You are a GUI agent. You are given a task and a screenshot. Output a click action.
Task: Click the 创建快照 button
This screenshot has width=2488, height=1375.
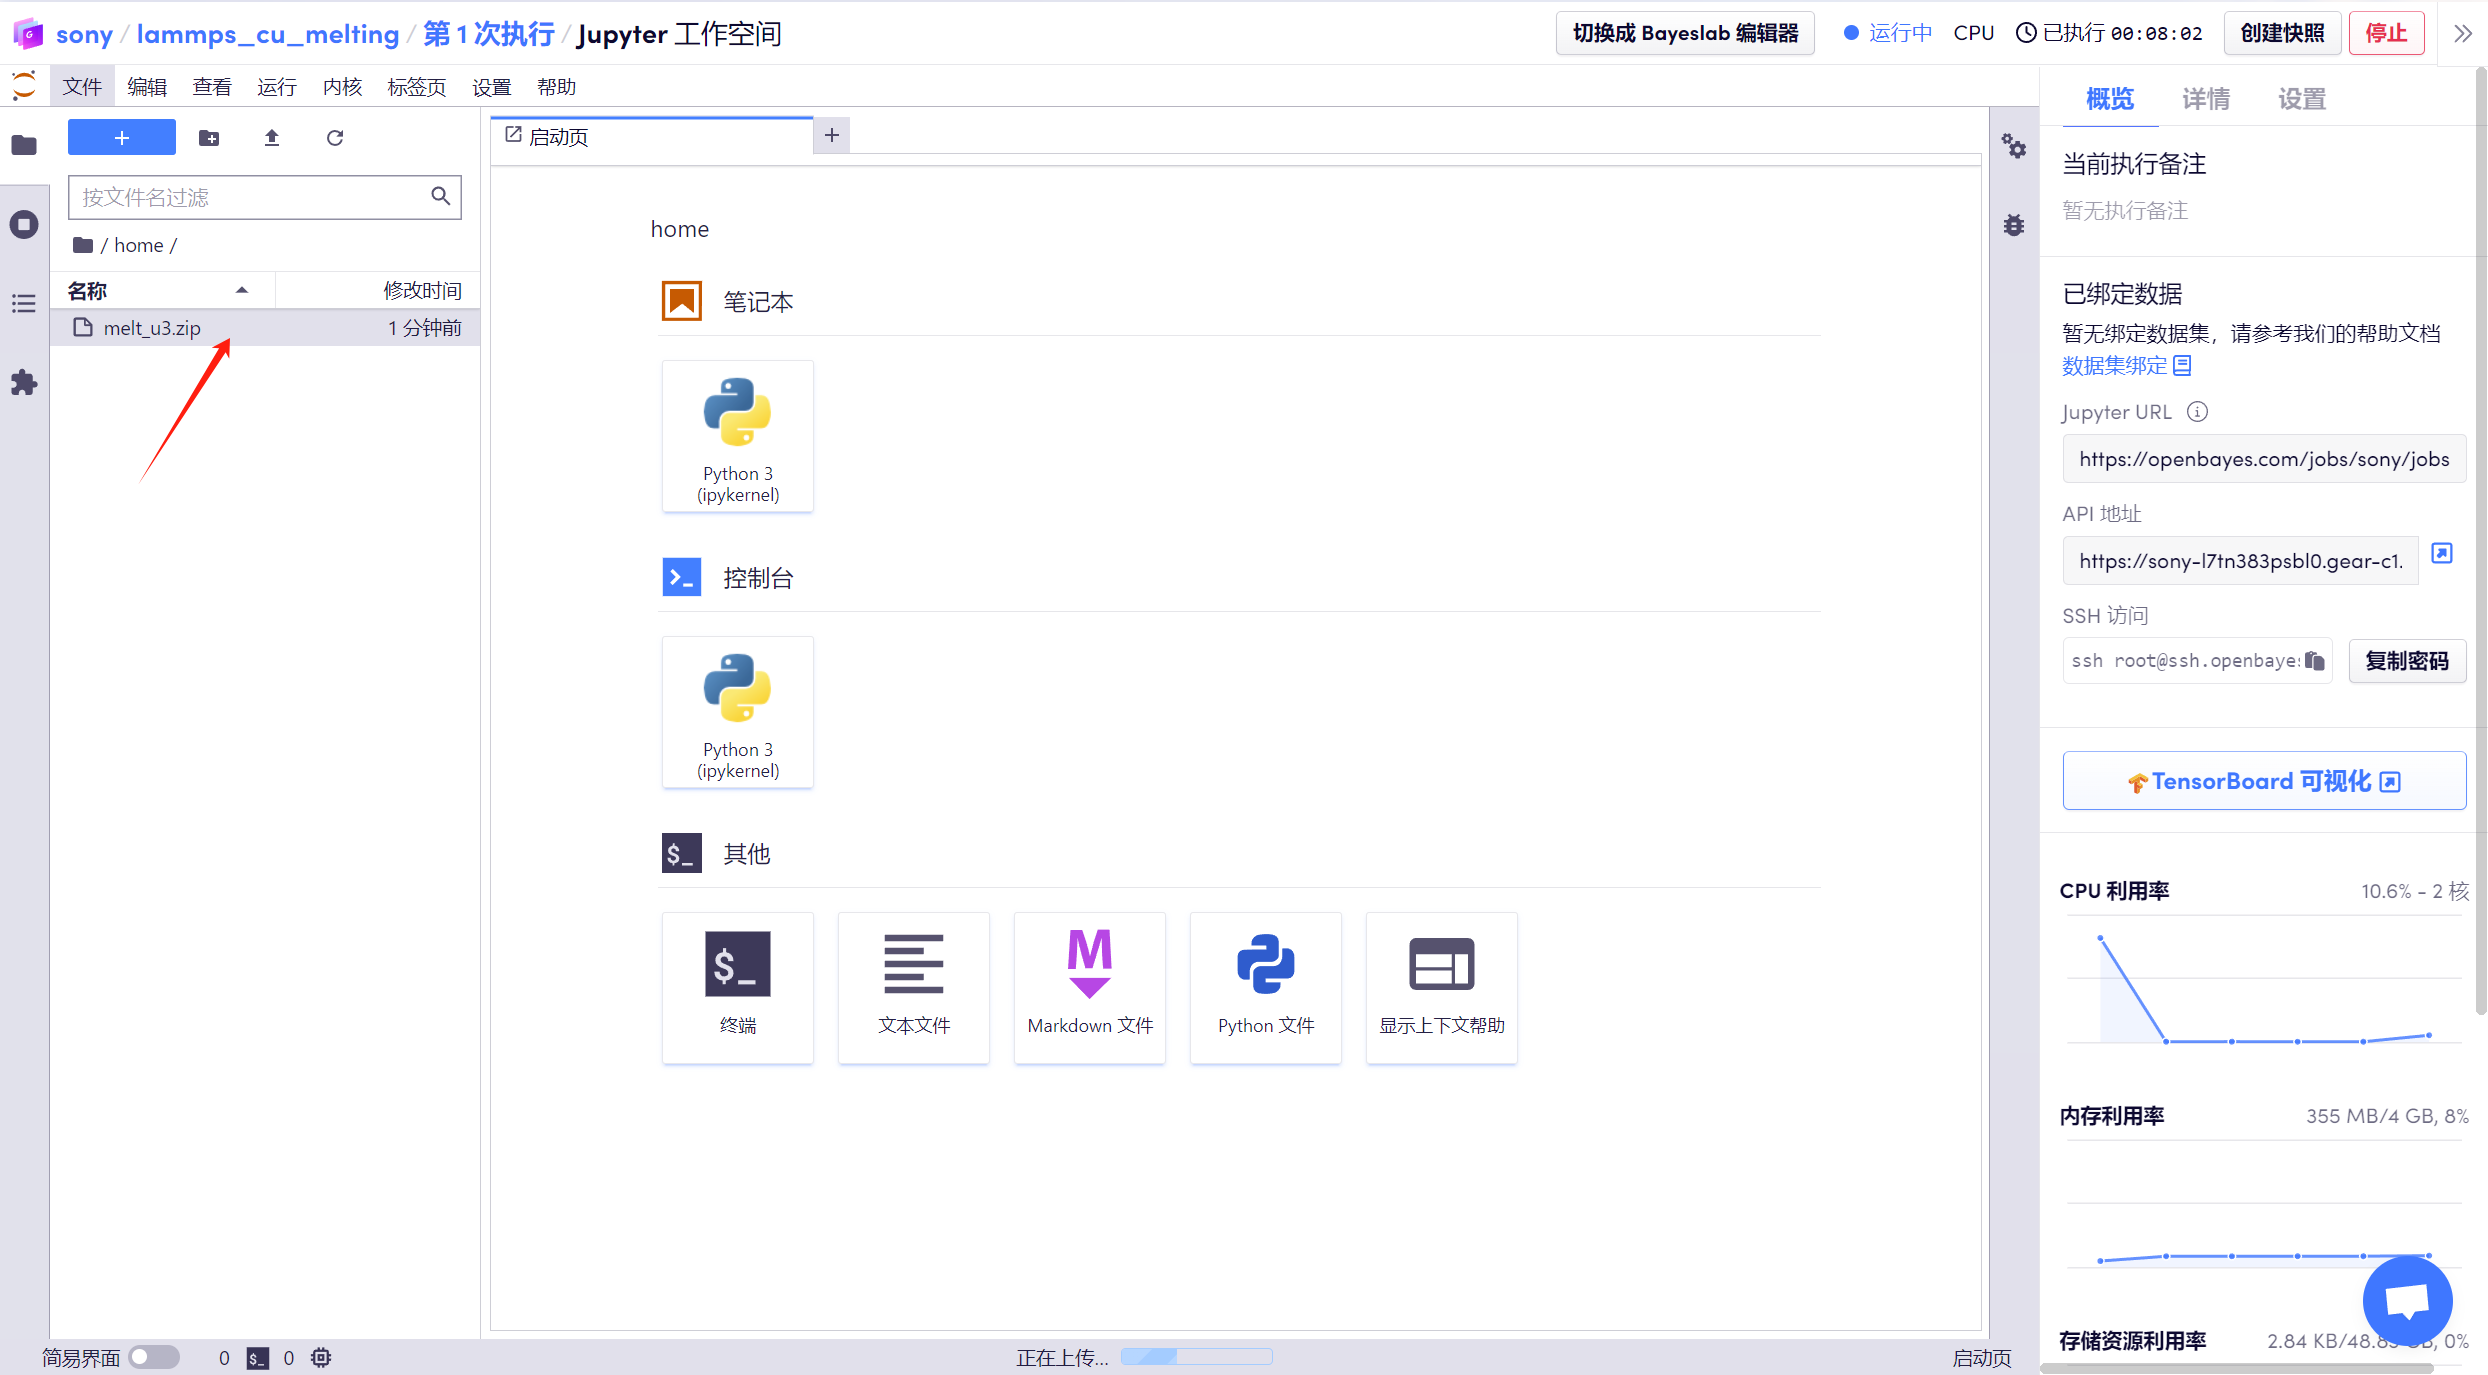pos(2281,33)
